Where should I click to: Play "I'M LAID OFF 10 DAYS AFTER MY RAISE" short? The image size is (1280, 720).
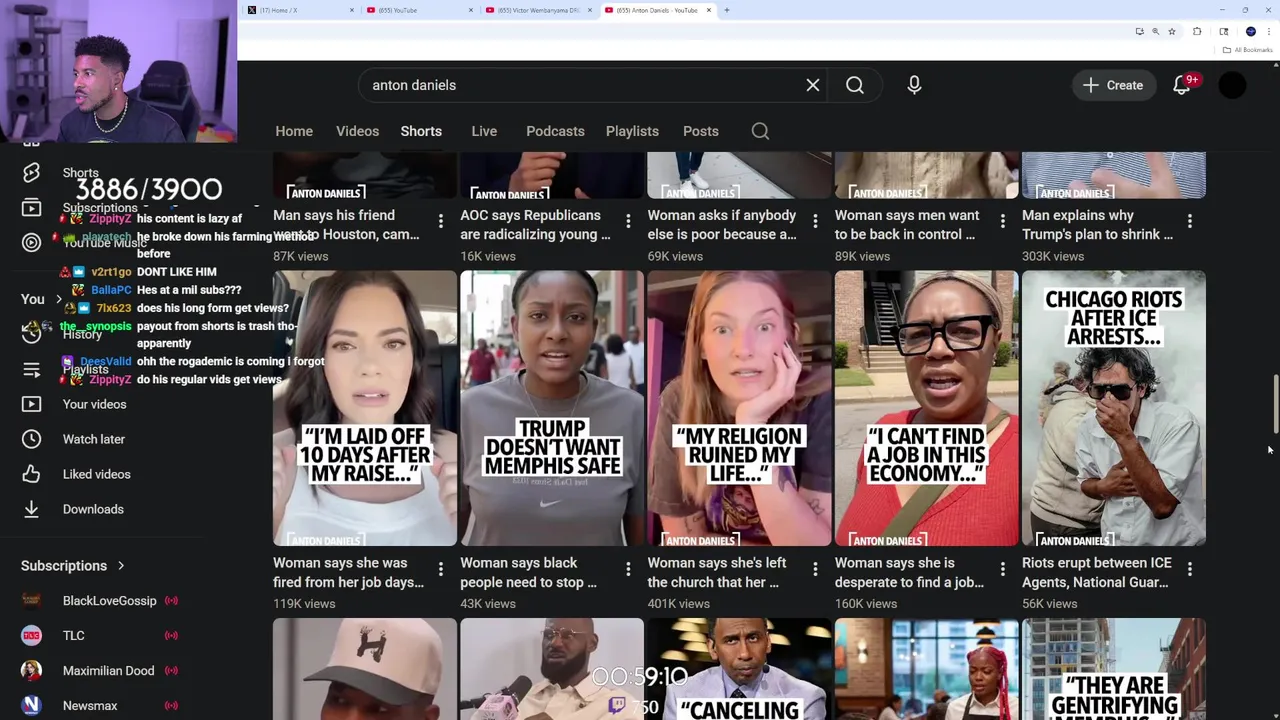tap(365, 408)
